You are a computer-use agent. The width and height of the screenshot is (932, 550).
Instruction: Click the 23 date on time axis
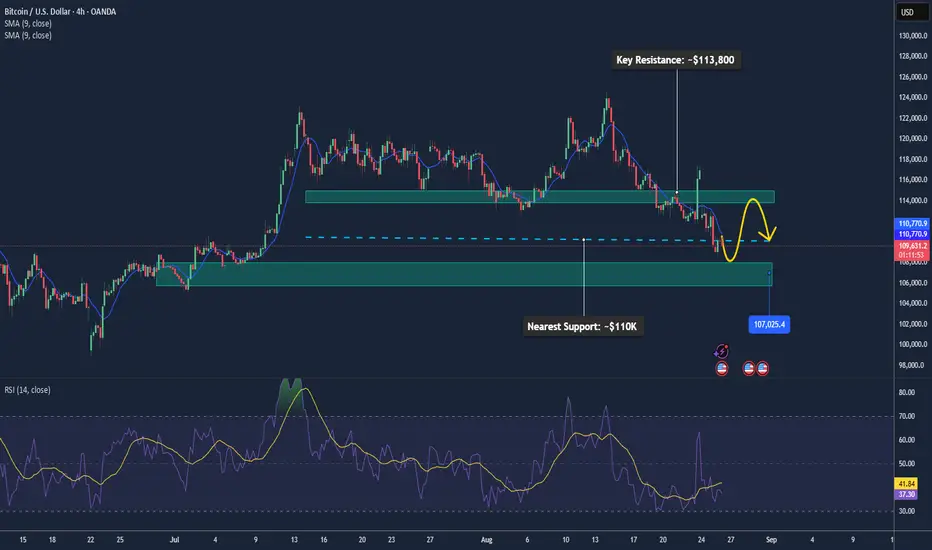point(391,540)
